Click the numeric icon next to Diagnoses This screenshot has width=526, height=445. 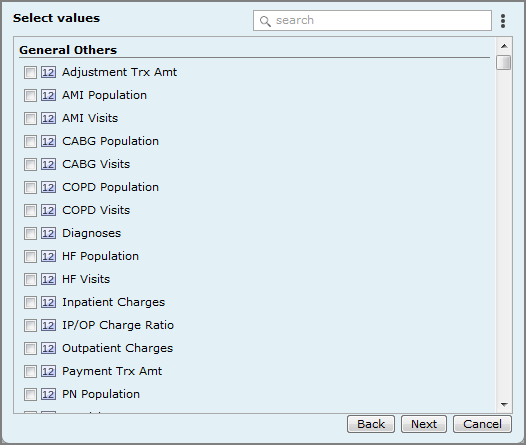tap(48, 233)
